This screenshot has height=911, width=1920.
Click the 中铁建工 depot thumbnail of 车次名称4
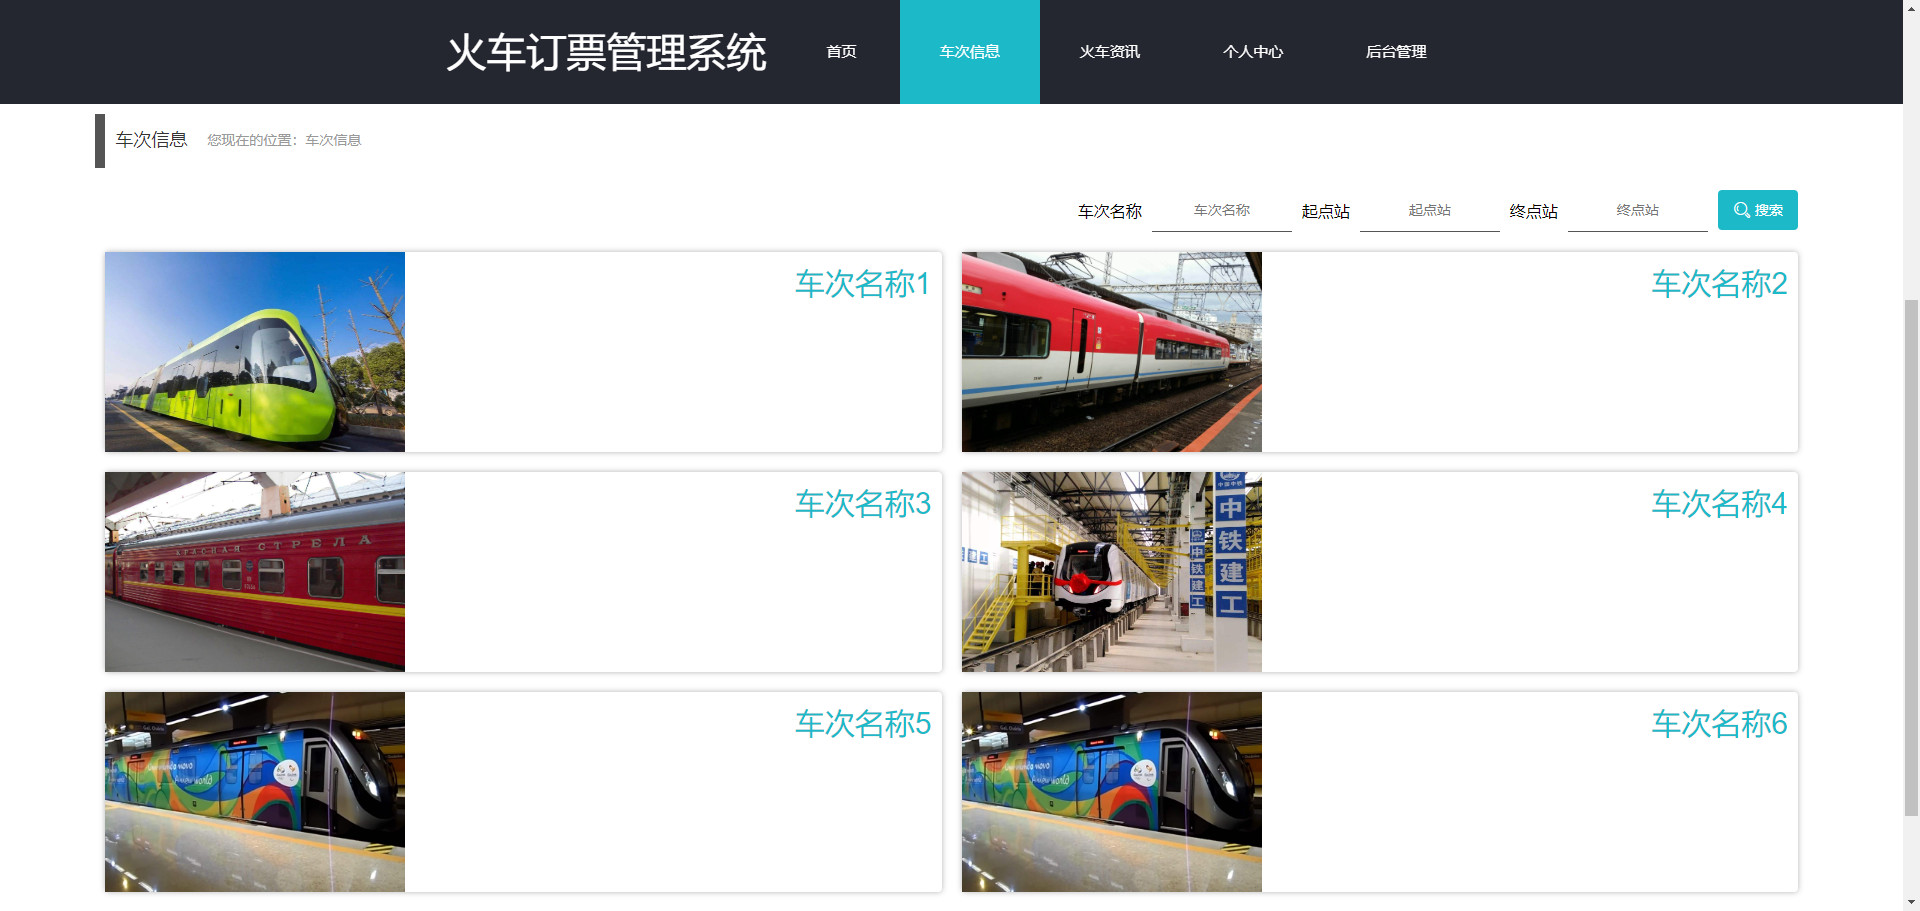coord(1112,572)
